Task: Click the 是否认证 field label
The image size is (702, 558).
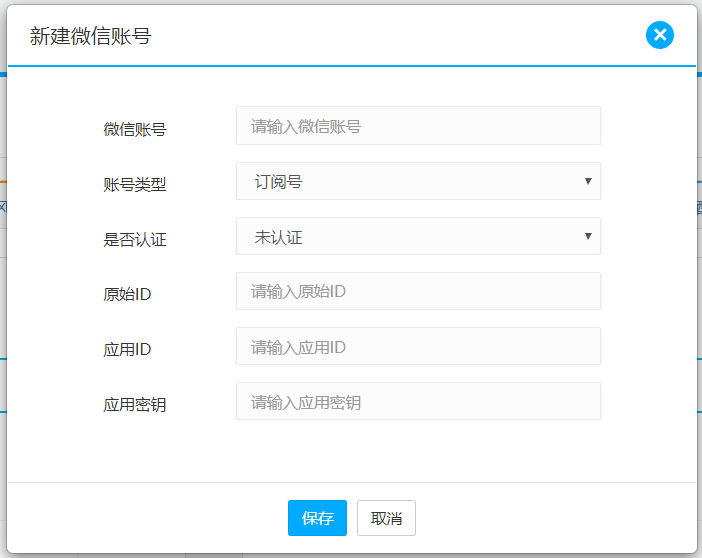Action: point(134,239)
